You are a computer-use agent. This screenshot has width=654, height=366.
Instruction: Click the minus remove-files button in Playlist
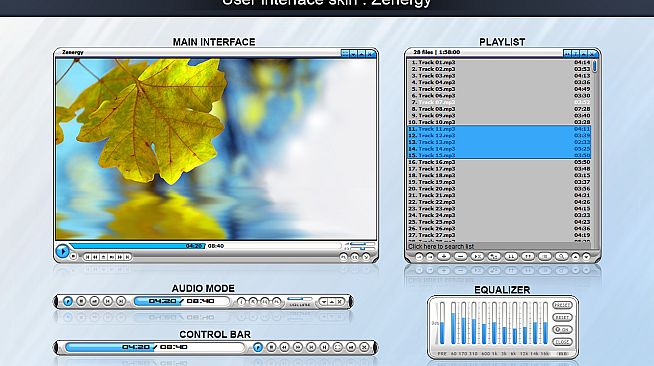[x=460, y=256]
